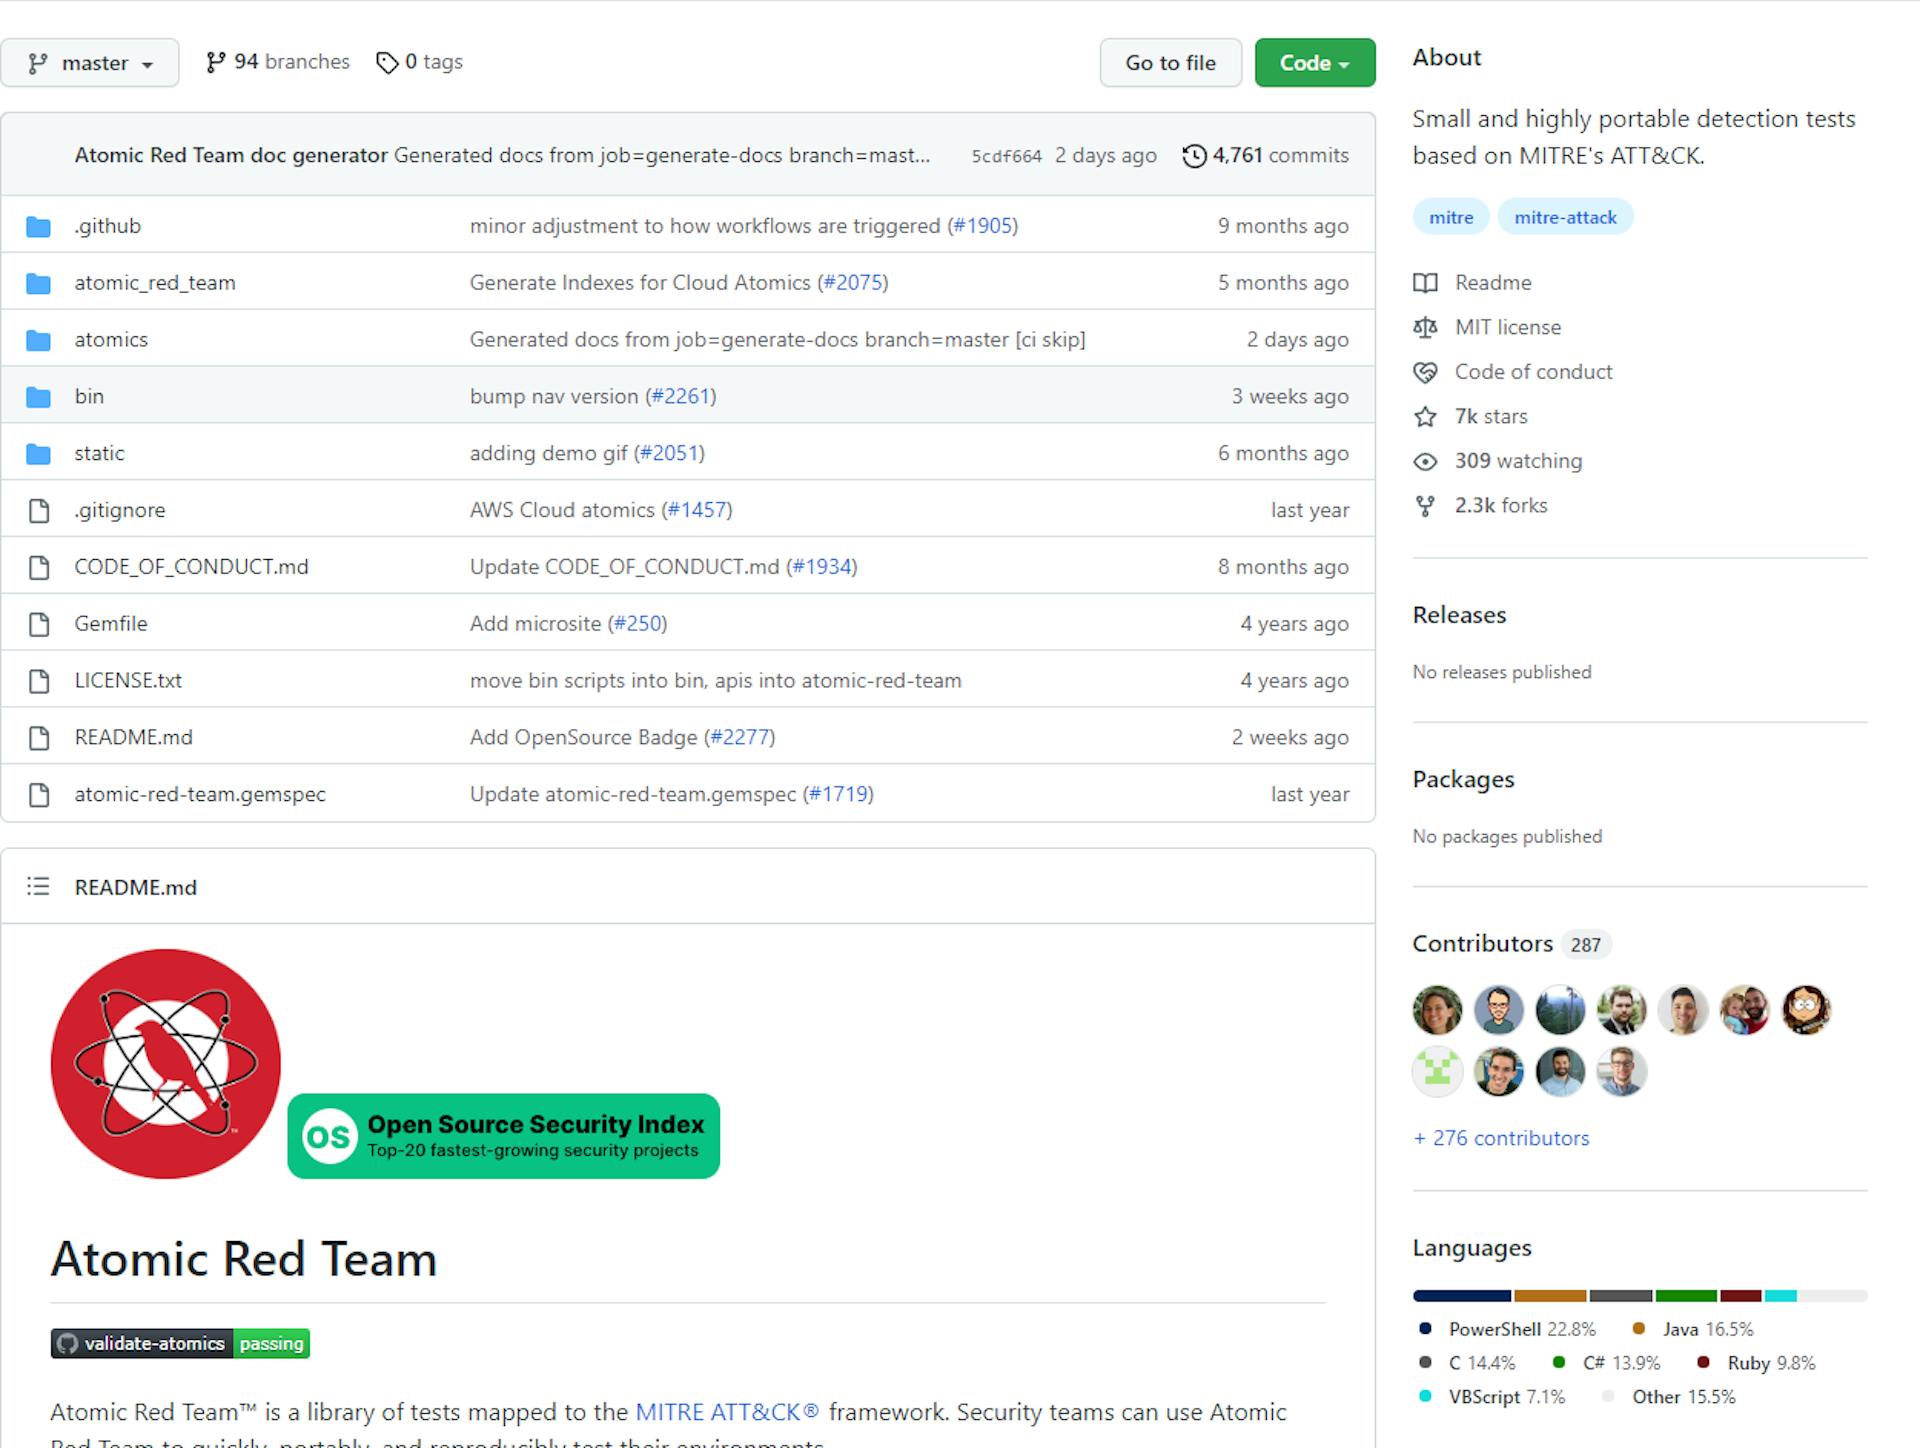Click the commit history clock icon
This screenshot has width=1920, height=1448.
point(1196,155)
